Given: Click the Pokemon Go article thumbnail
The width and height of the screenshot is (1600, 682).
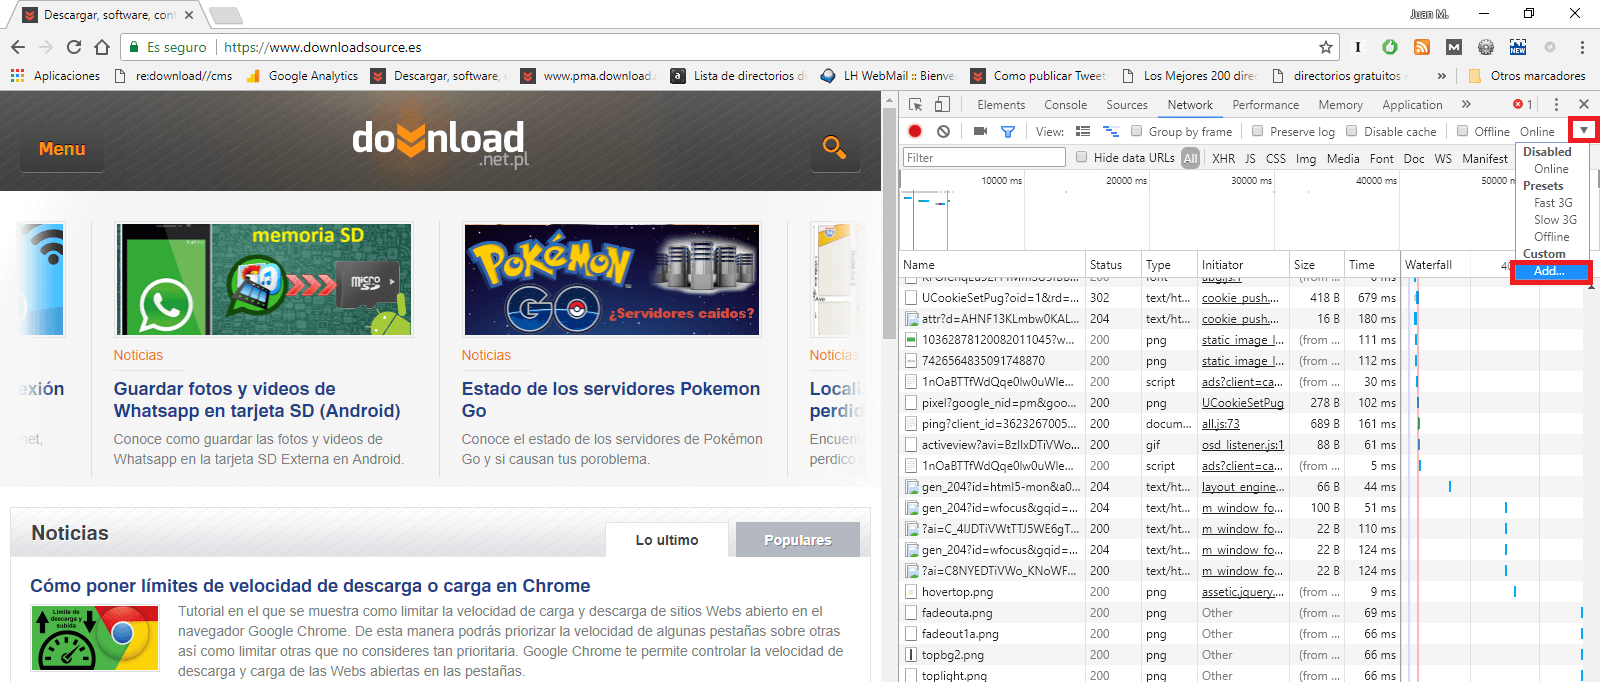Looking at the screenshot, I should point(612,279).
